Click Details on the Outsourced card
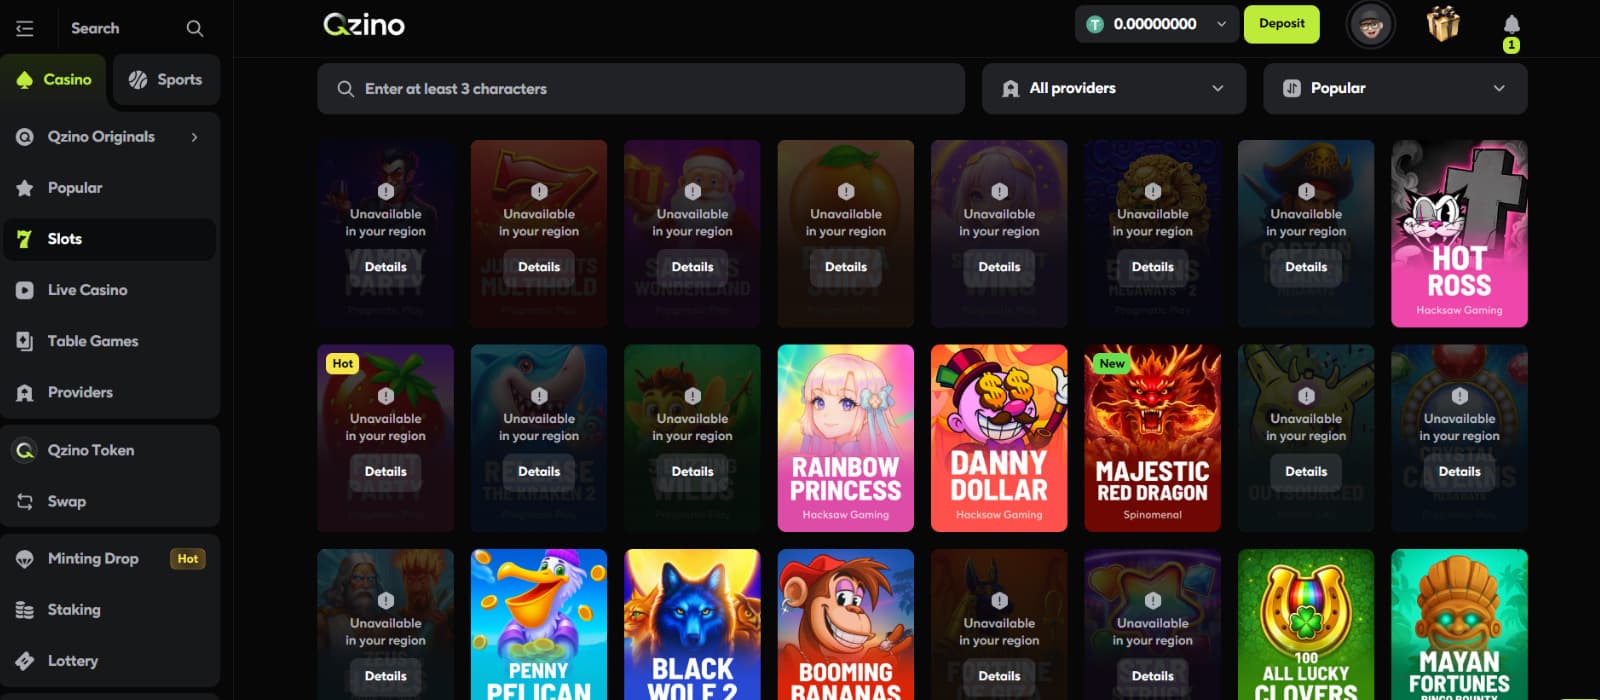The image size is (1600, 700). click(1306, 471)
